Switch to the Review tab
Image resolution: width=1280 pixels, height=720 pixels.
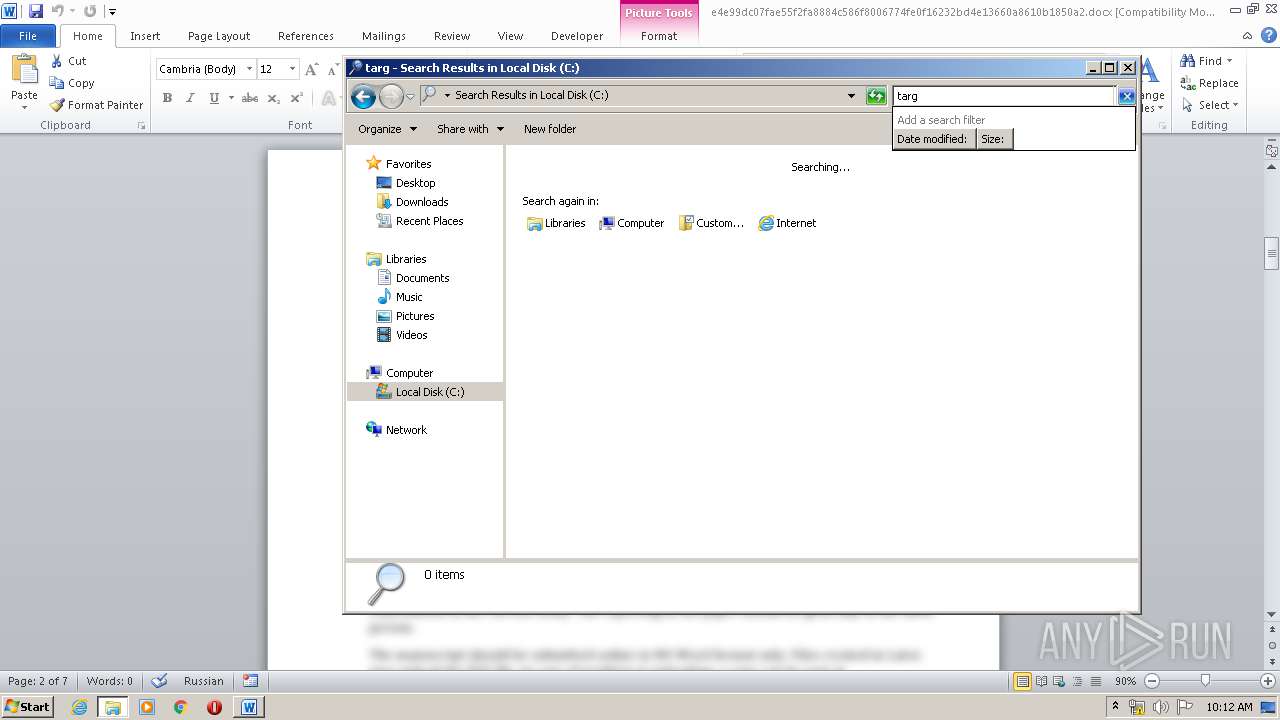coord(452,36)
